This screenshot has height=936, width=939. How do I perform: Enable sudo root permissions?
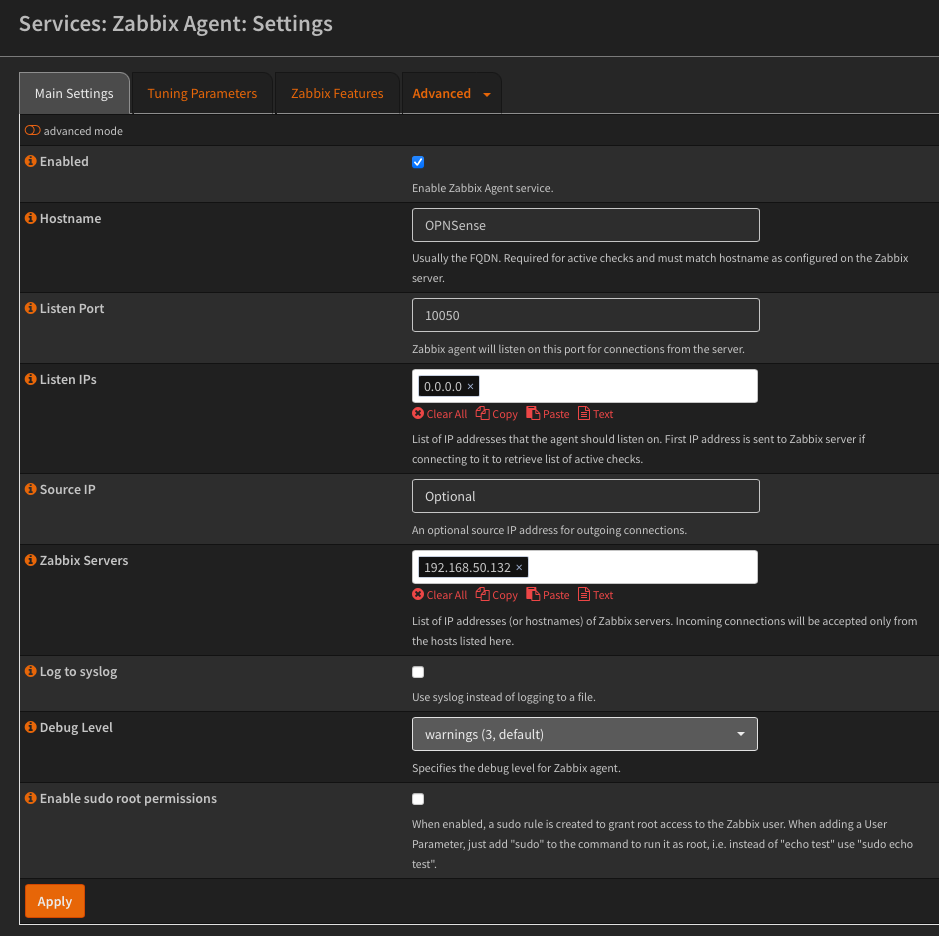tap(417, 798)
